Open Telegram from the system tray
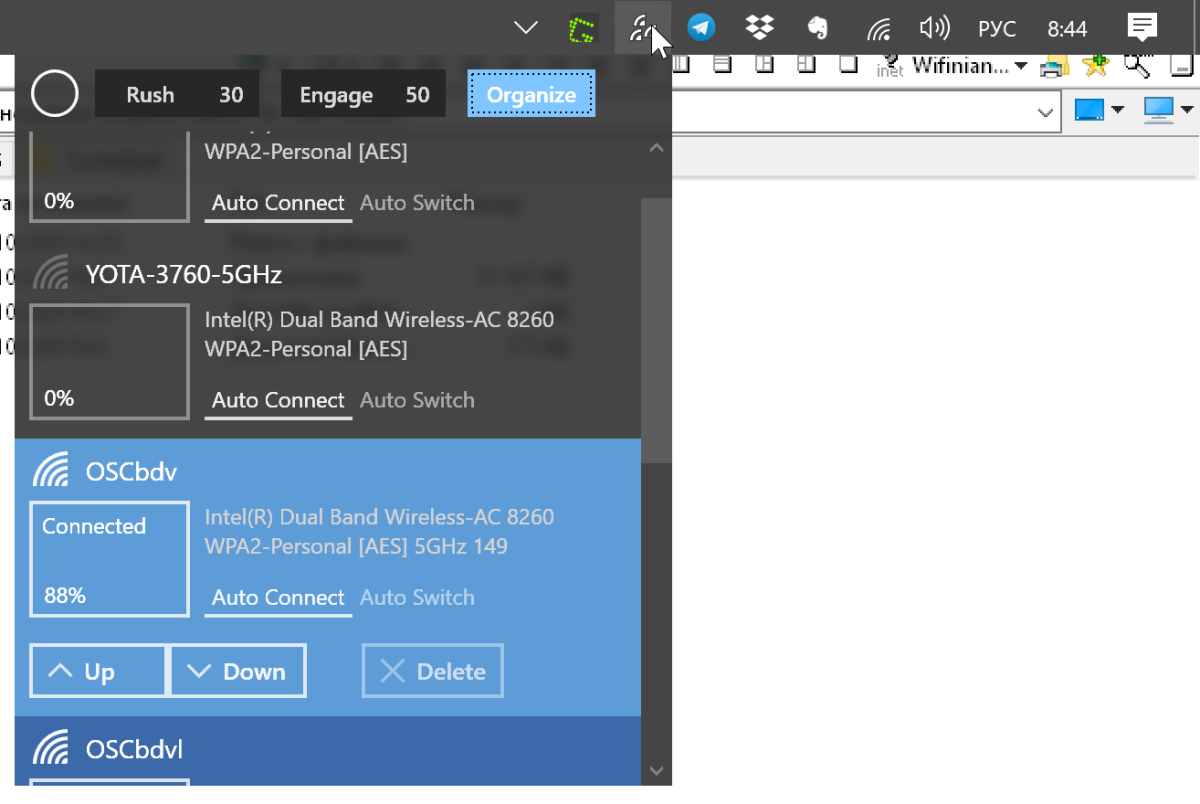 [x=701, y=28]
